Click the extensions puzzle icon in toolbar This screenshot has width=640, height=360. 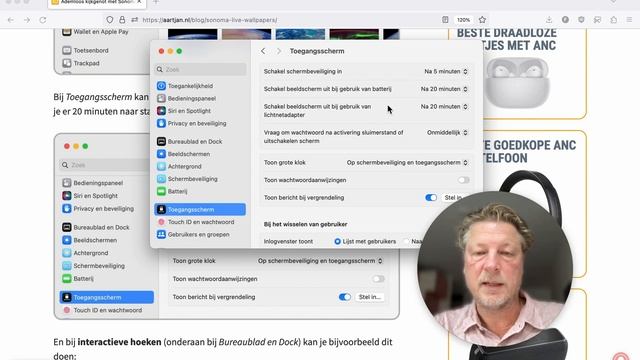[613, 20]
